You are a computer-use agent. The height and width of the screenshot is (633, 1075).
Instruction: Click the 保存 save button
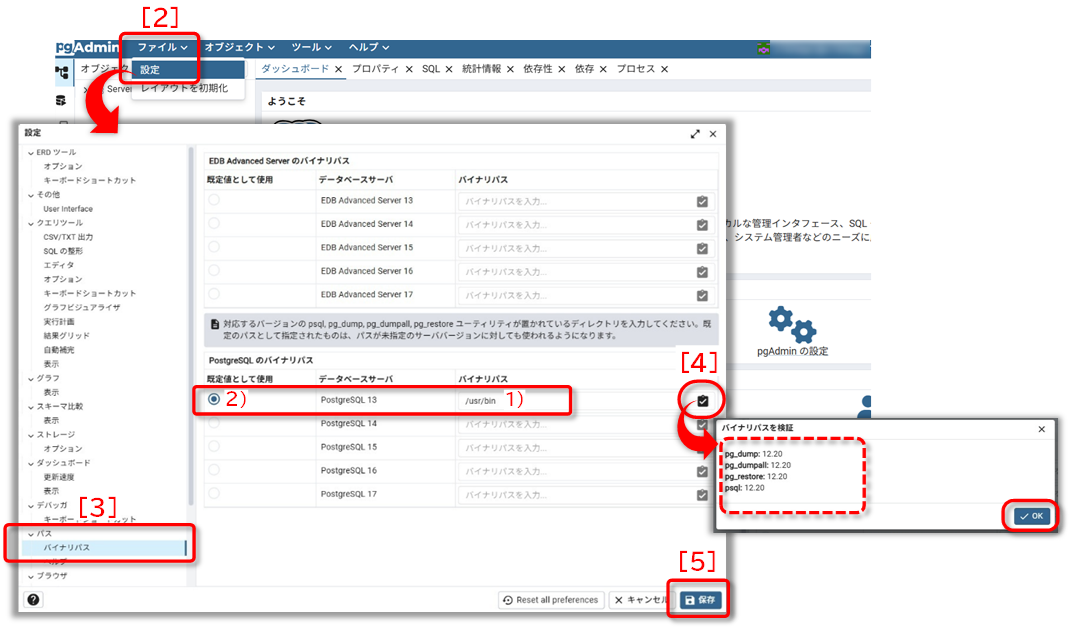click(x=701, y=600)
